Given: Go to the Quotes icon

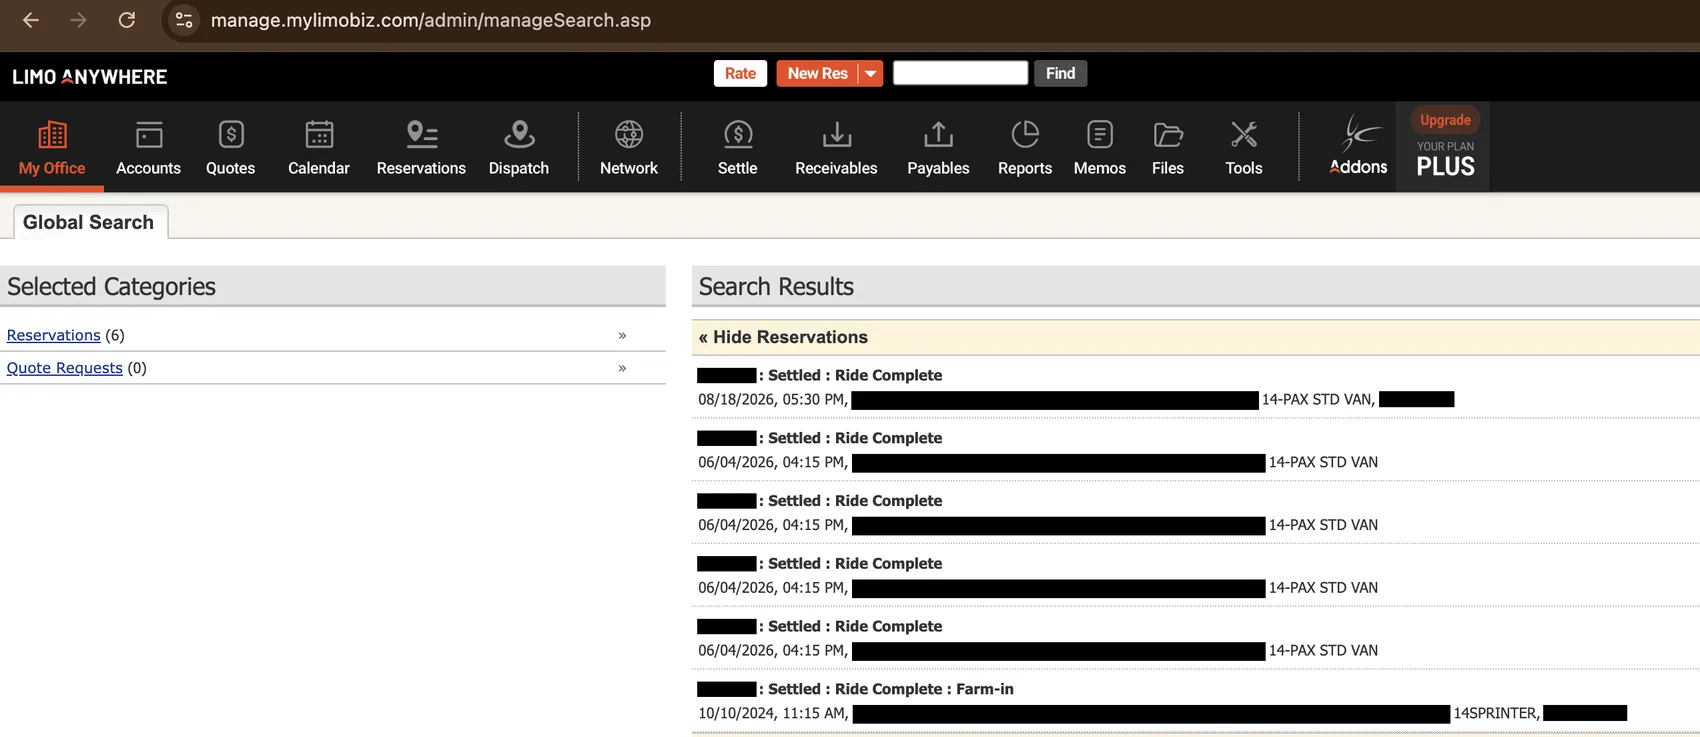Looking at the screenshot, I should (x=231, y=135).
